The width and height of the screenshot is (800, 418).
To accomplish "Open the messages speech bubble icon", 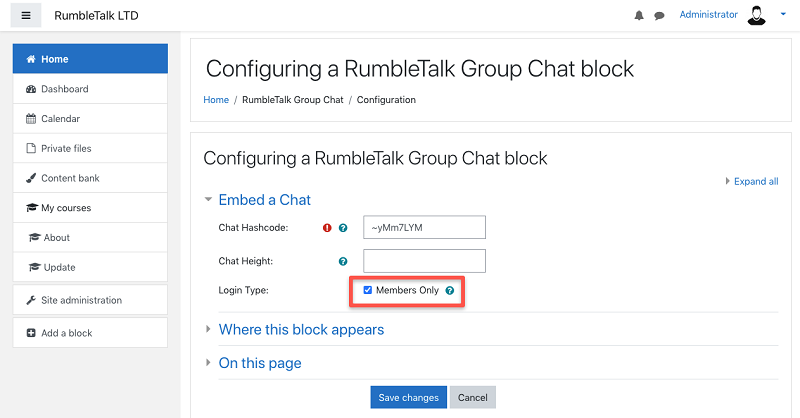I will pos(660,16).
